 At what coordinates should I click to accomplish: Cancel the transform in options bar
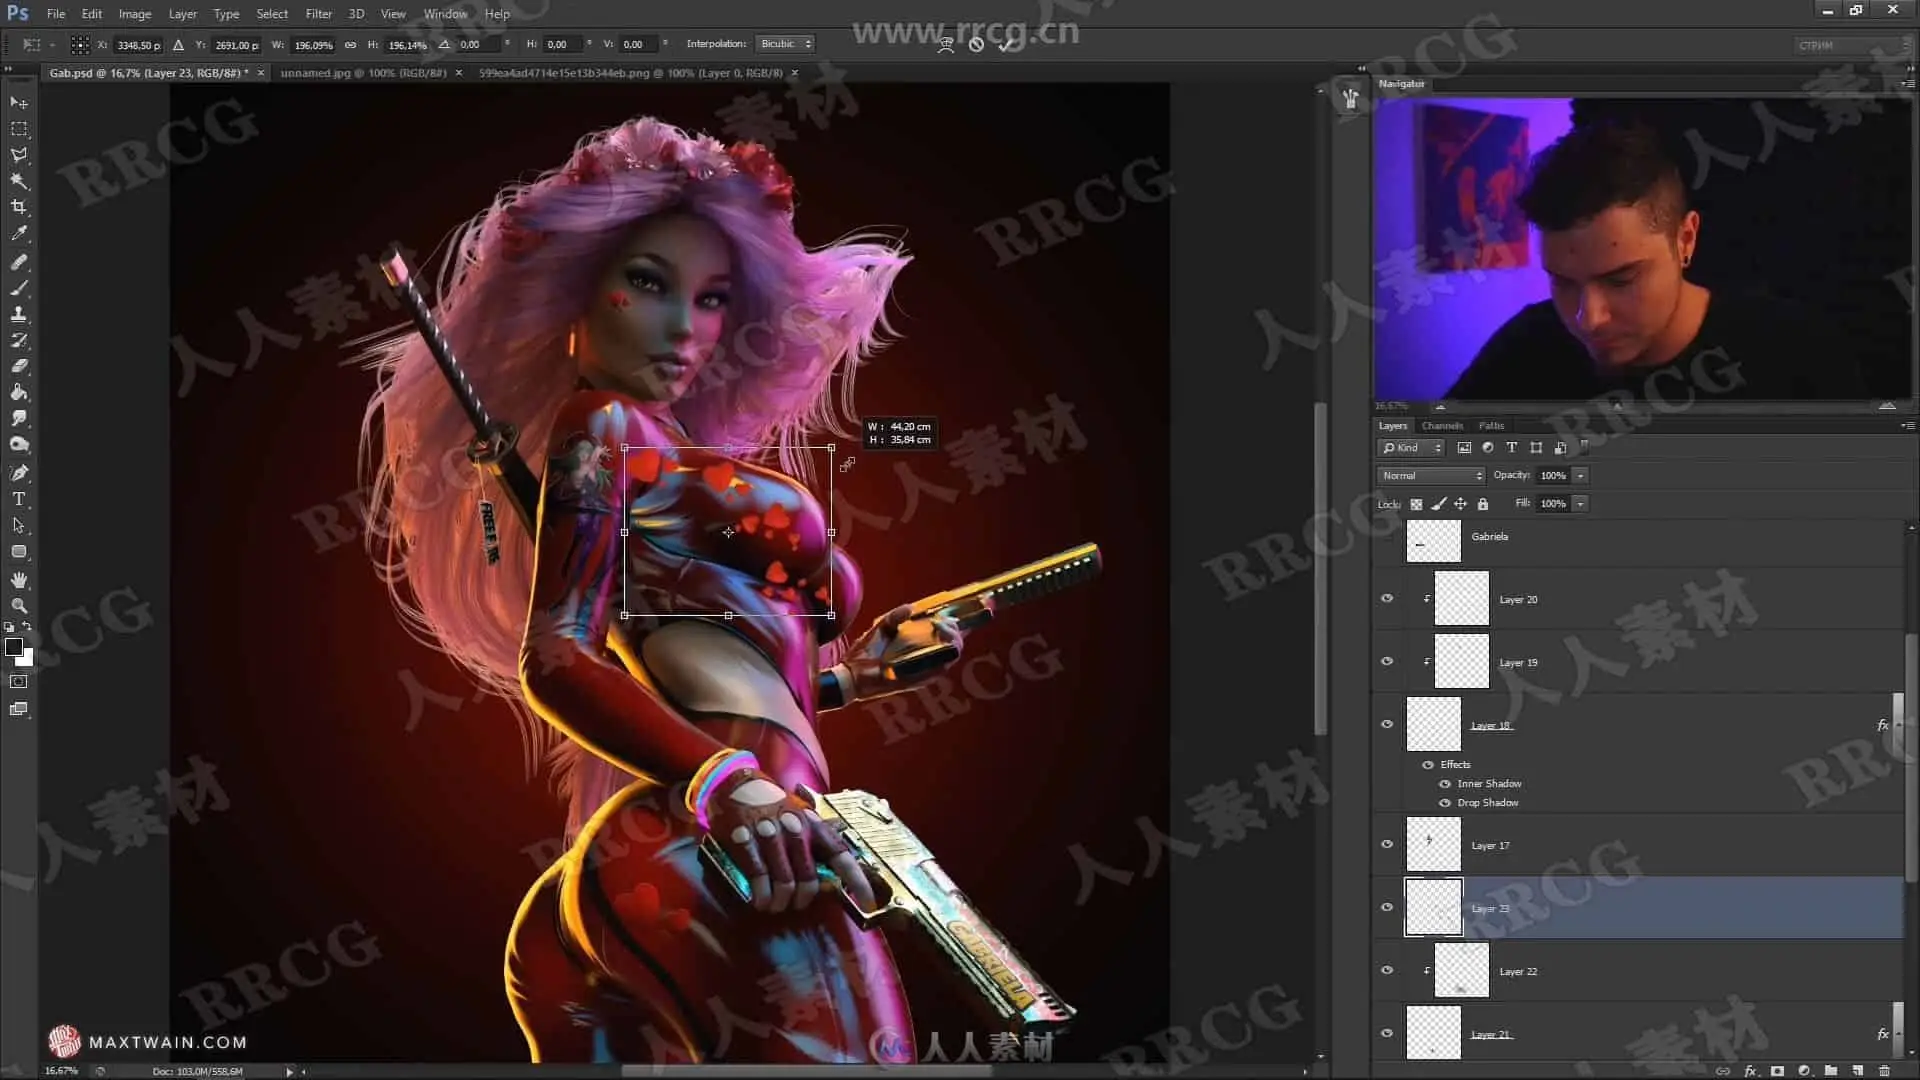point(976,44)
